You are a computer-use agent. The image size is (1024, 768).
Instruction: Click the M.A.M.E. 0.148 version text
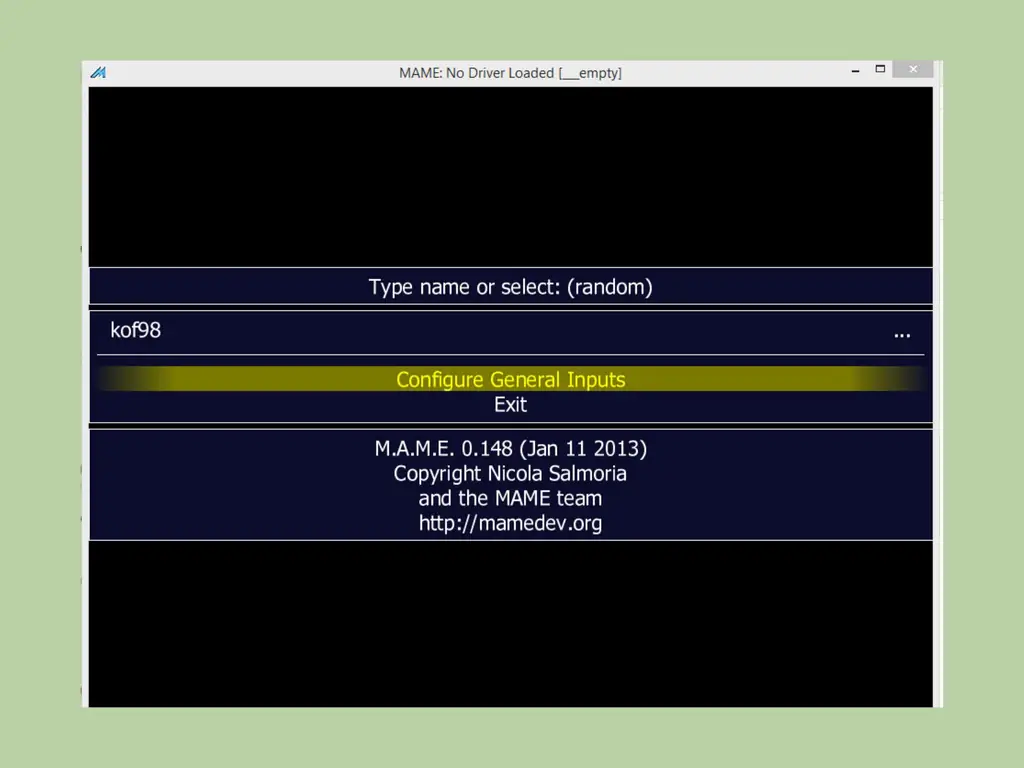point(511,449)
